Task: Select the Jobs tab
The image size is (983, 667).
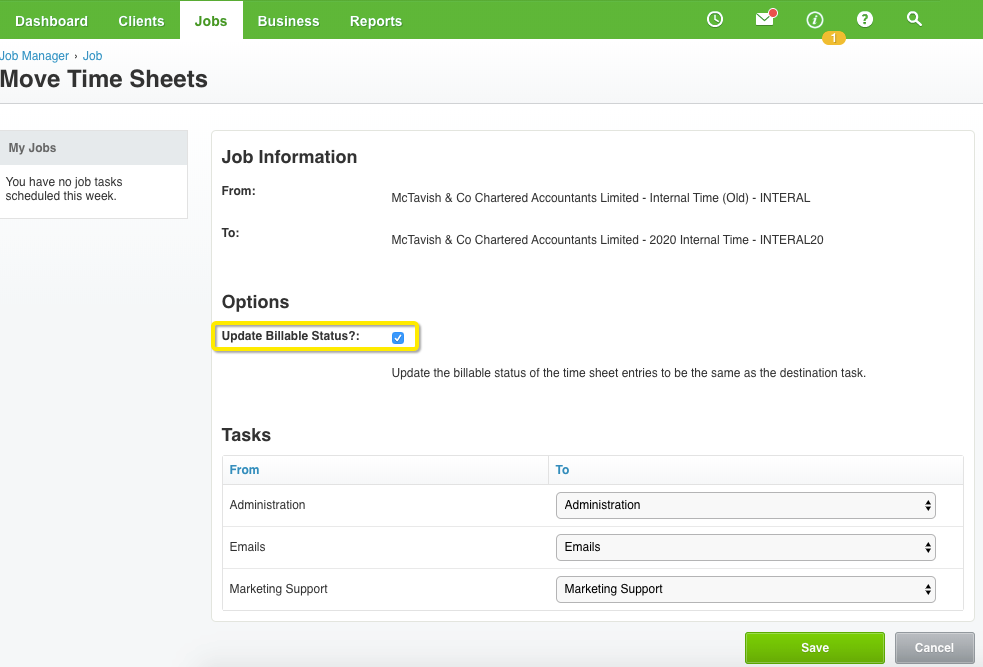Action: [211, 21]
